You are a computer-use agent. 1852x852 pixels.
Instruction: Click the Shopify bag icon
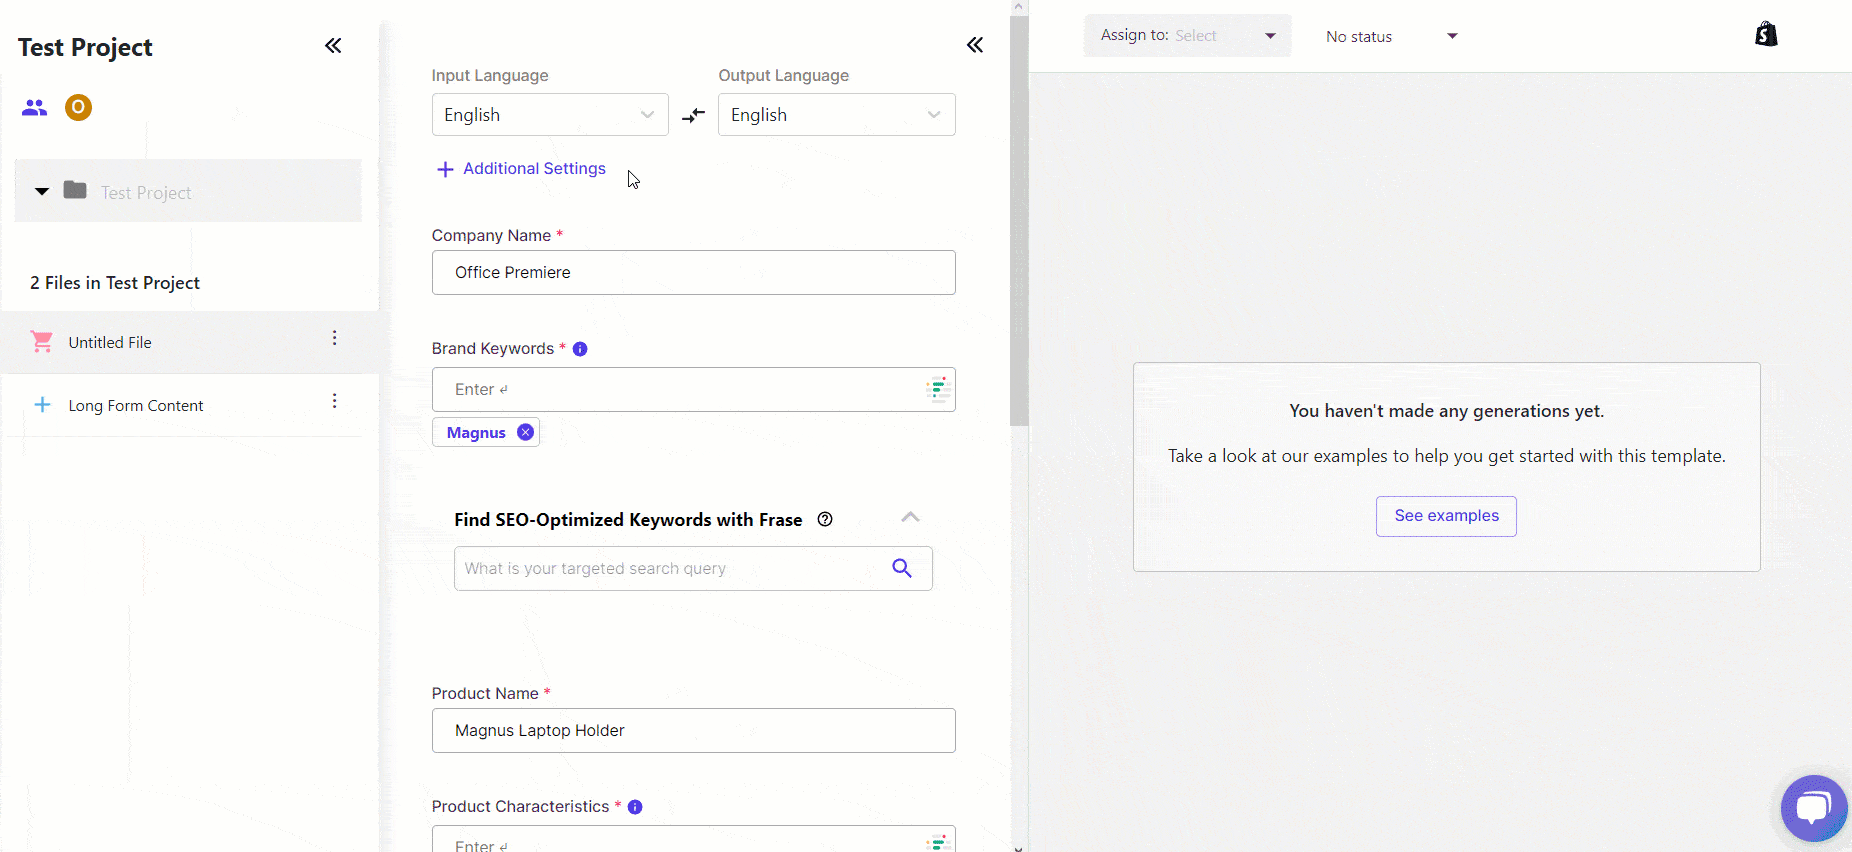pos(1766,35)
